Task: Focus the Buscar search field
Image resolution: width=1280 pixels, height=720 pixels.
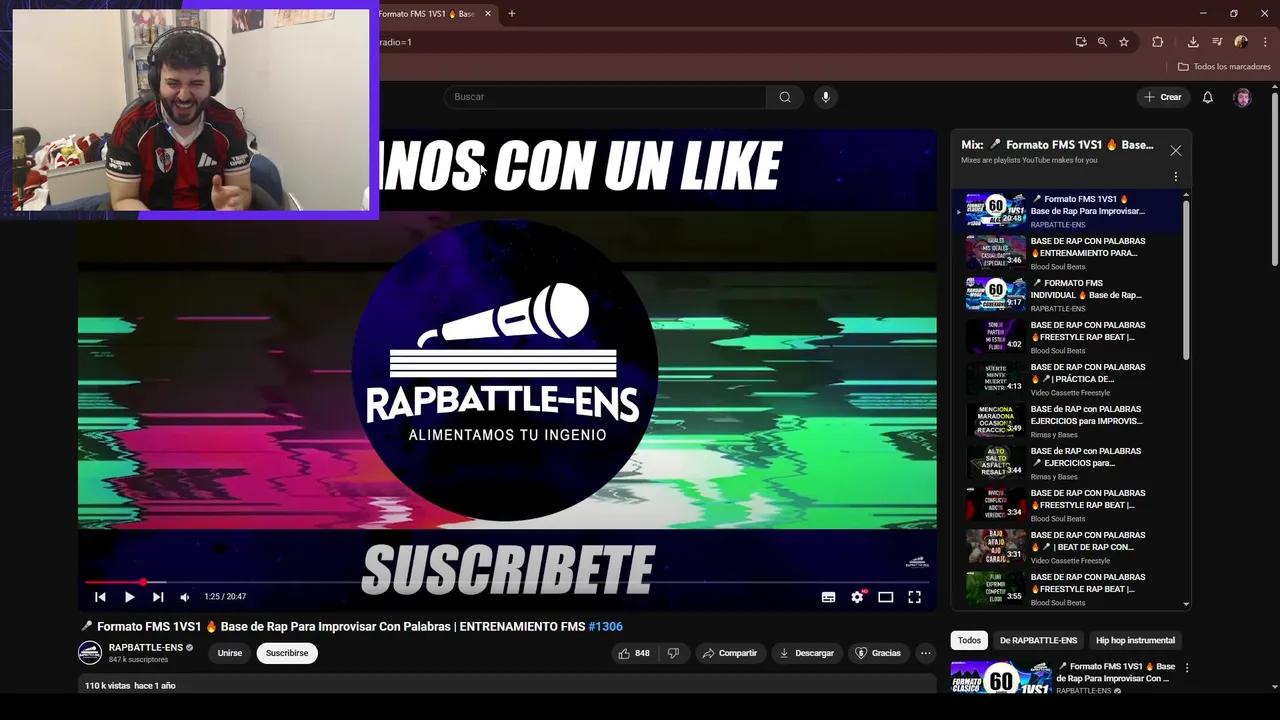Action: 605,97
